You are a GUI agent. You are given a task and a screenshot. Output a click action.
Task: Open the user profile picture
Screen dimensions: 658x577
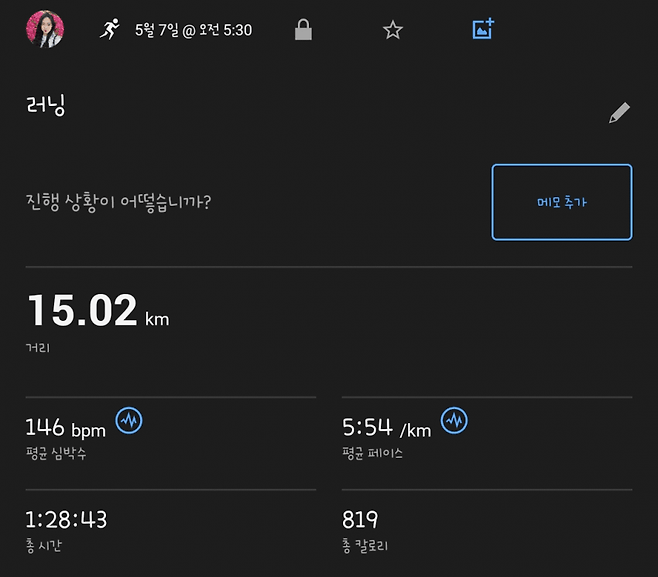pos(45,30)
